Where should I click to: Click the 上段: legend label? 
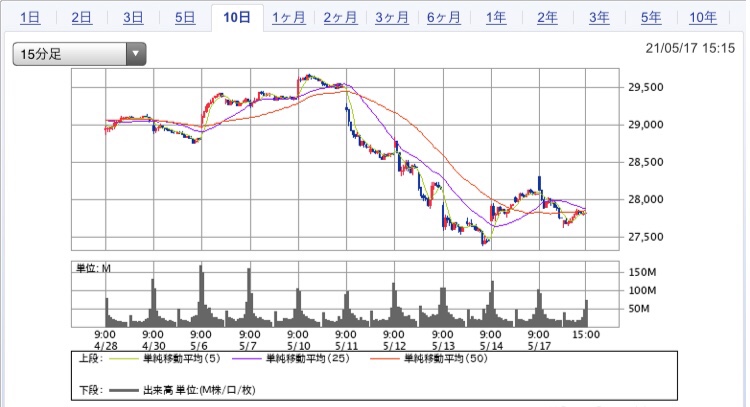coord(90,359)
